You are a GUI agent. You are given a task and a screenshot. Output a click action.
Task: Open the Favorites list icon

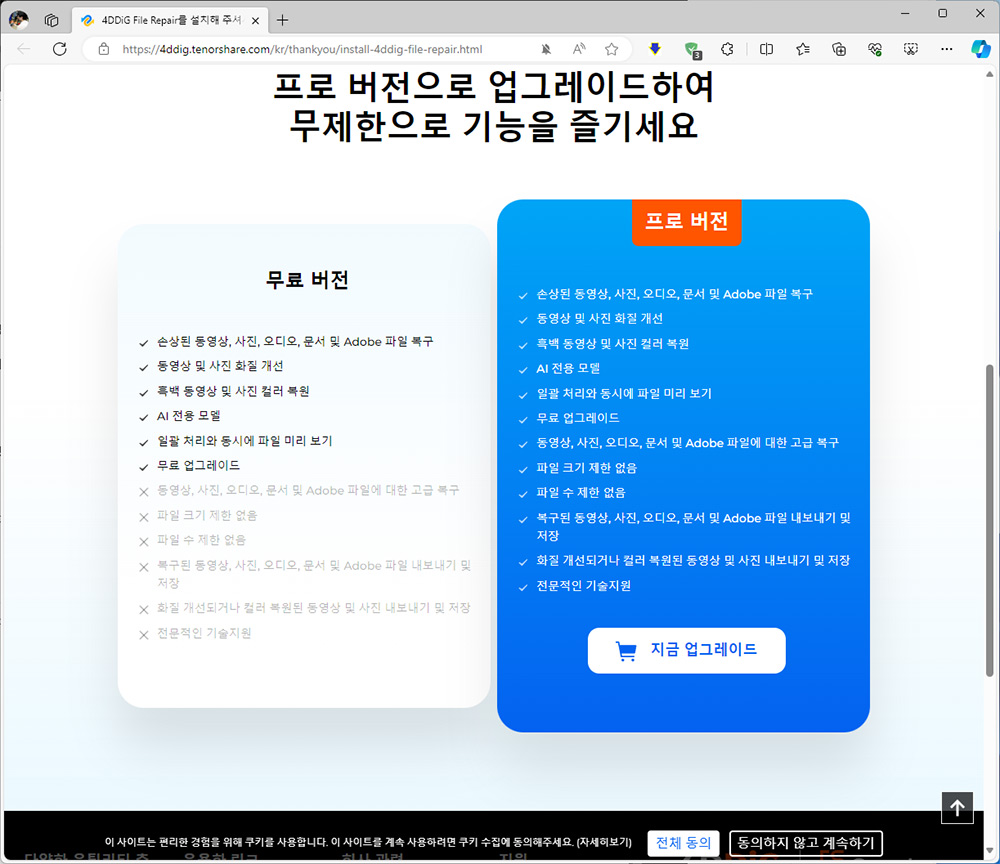[x=803, y=49]
